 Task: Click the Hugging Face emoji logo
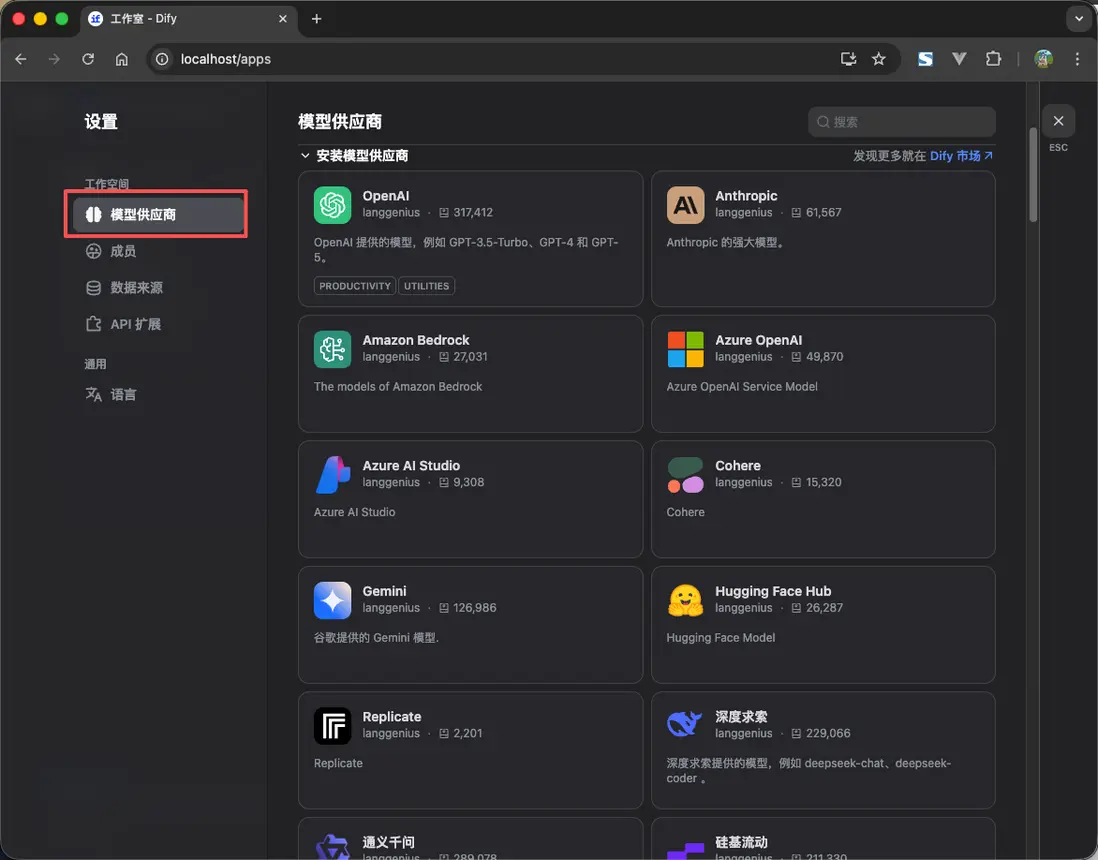[686, 600]
